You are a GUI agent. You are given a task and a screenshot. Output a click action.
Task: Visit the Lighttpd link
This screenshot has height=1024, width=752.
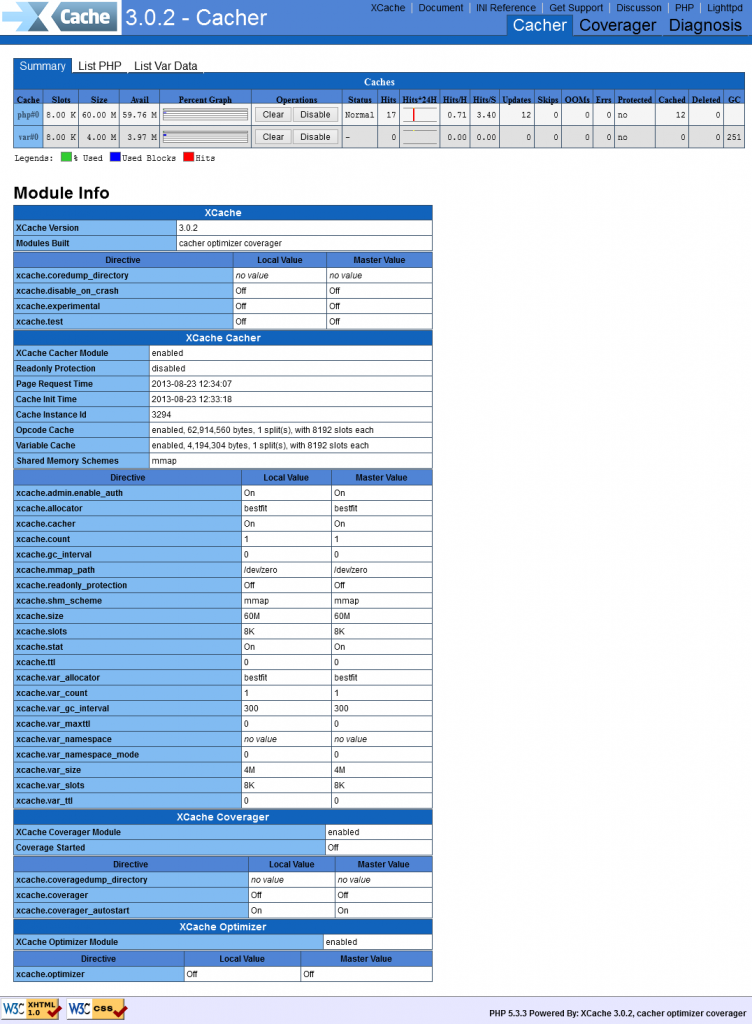(725, 8)
